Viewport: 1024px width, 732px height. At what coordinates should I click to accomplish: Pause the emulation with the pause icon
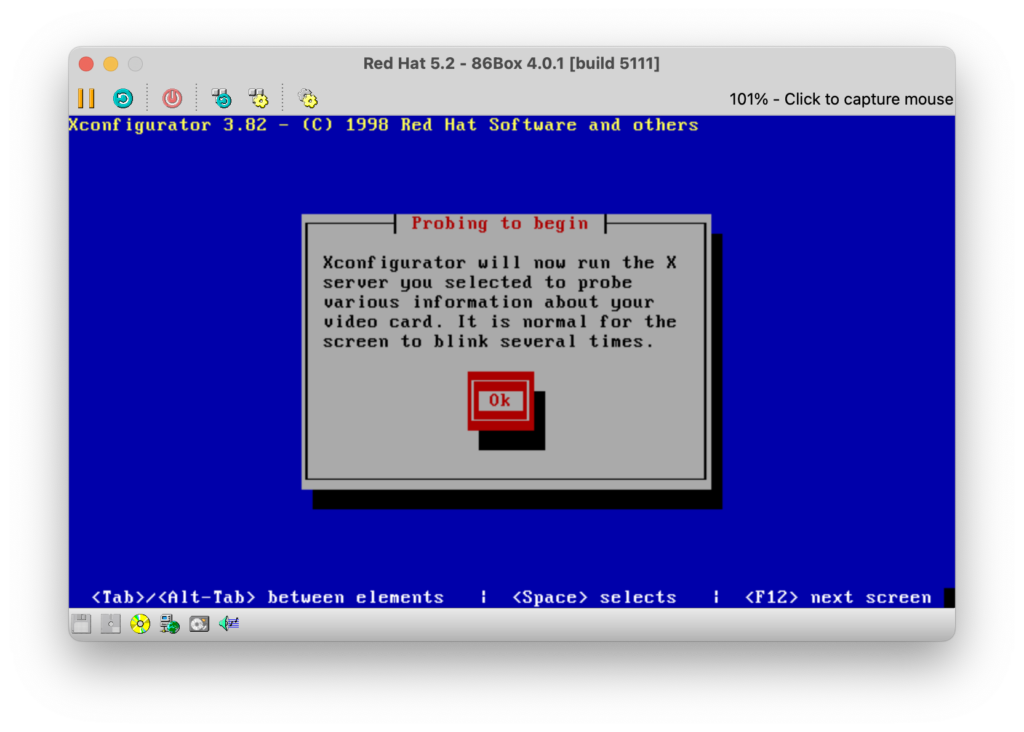[x=86, y=99]
